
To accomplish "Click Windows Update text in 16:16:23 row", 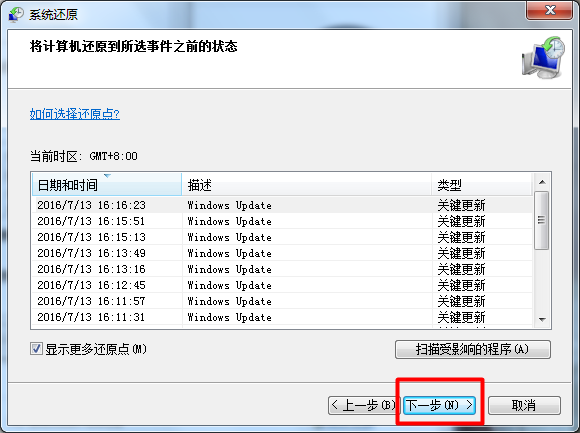I will tap(229, 205).
